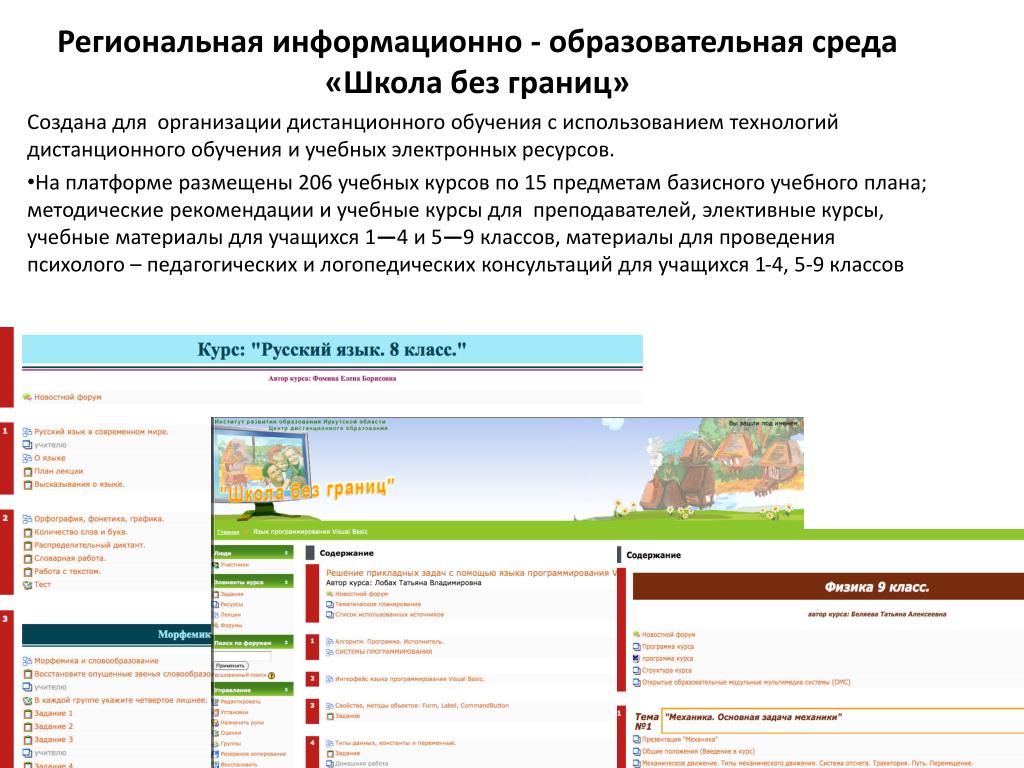The width and height of the screenshot is (1024, 768).
Task: Click Word icon beside lowercase программа курса
Action: [x=637, y=658]
